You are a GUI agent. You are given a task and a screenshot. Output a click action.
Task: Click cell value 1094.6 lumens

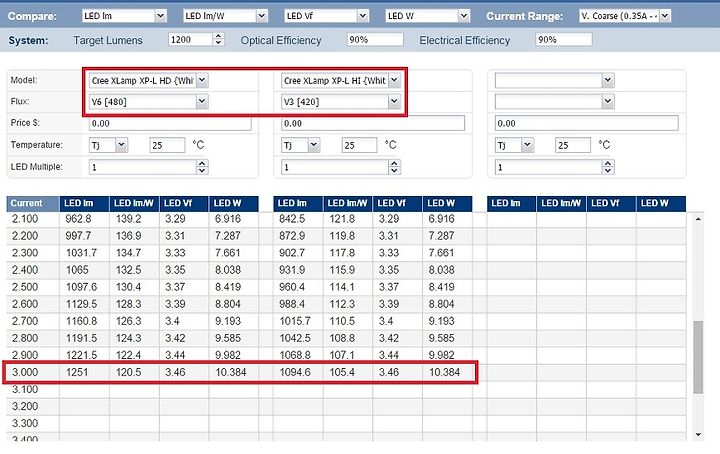[x=295, y=372]
